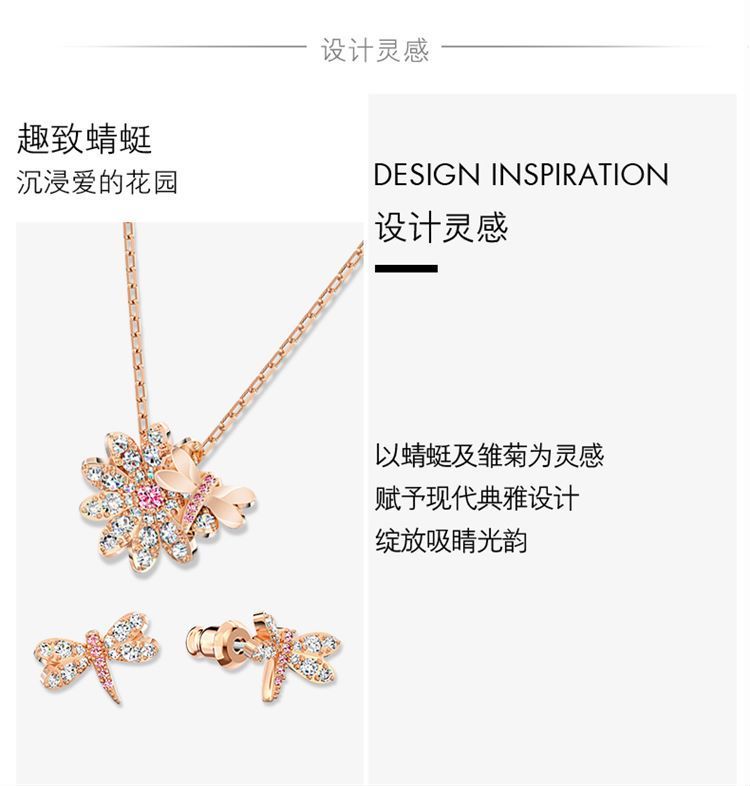Click the text 以蜻蜓及雏菊为灵感

(489, 456)
